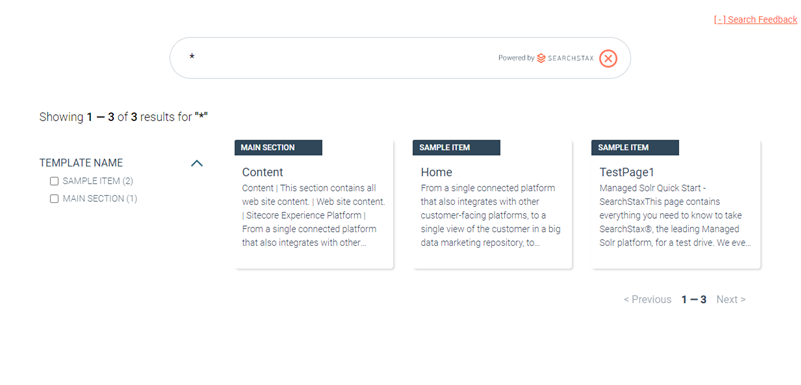
Task: Open the Home result title
Action: pyautogui.click(x=436, y=172)
